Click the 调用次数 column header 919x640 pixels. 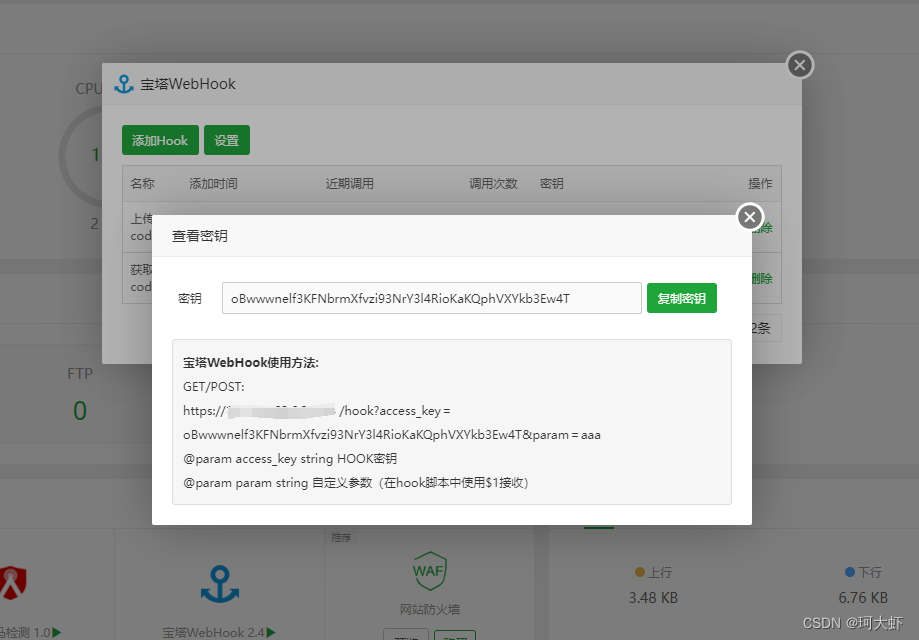(493, 183)
